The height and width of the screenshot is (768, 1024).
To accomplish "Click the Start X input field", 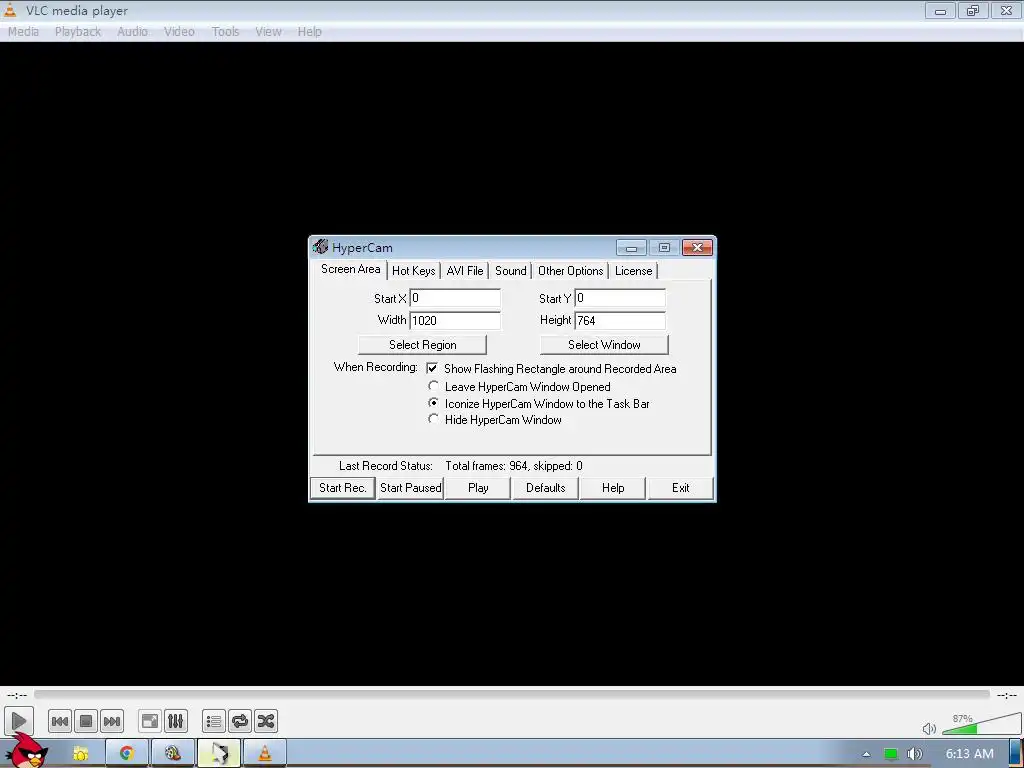I will coord(455,298).
